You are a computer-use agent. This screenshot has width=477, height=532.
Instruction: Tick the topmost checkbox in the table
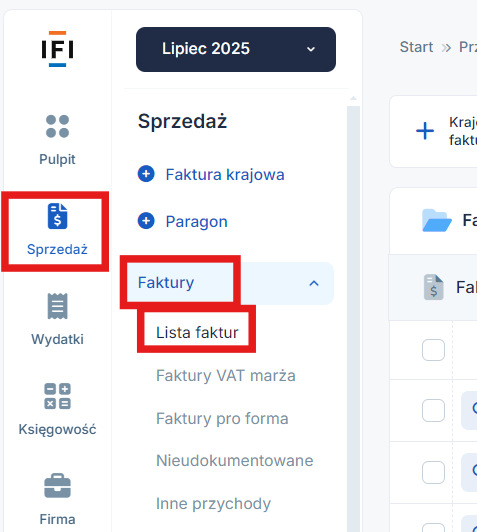point(433,350)
